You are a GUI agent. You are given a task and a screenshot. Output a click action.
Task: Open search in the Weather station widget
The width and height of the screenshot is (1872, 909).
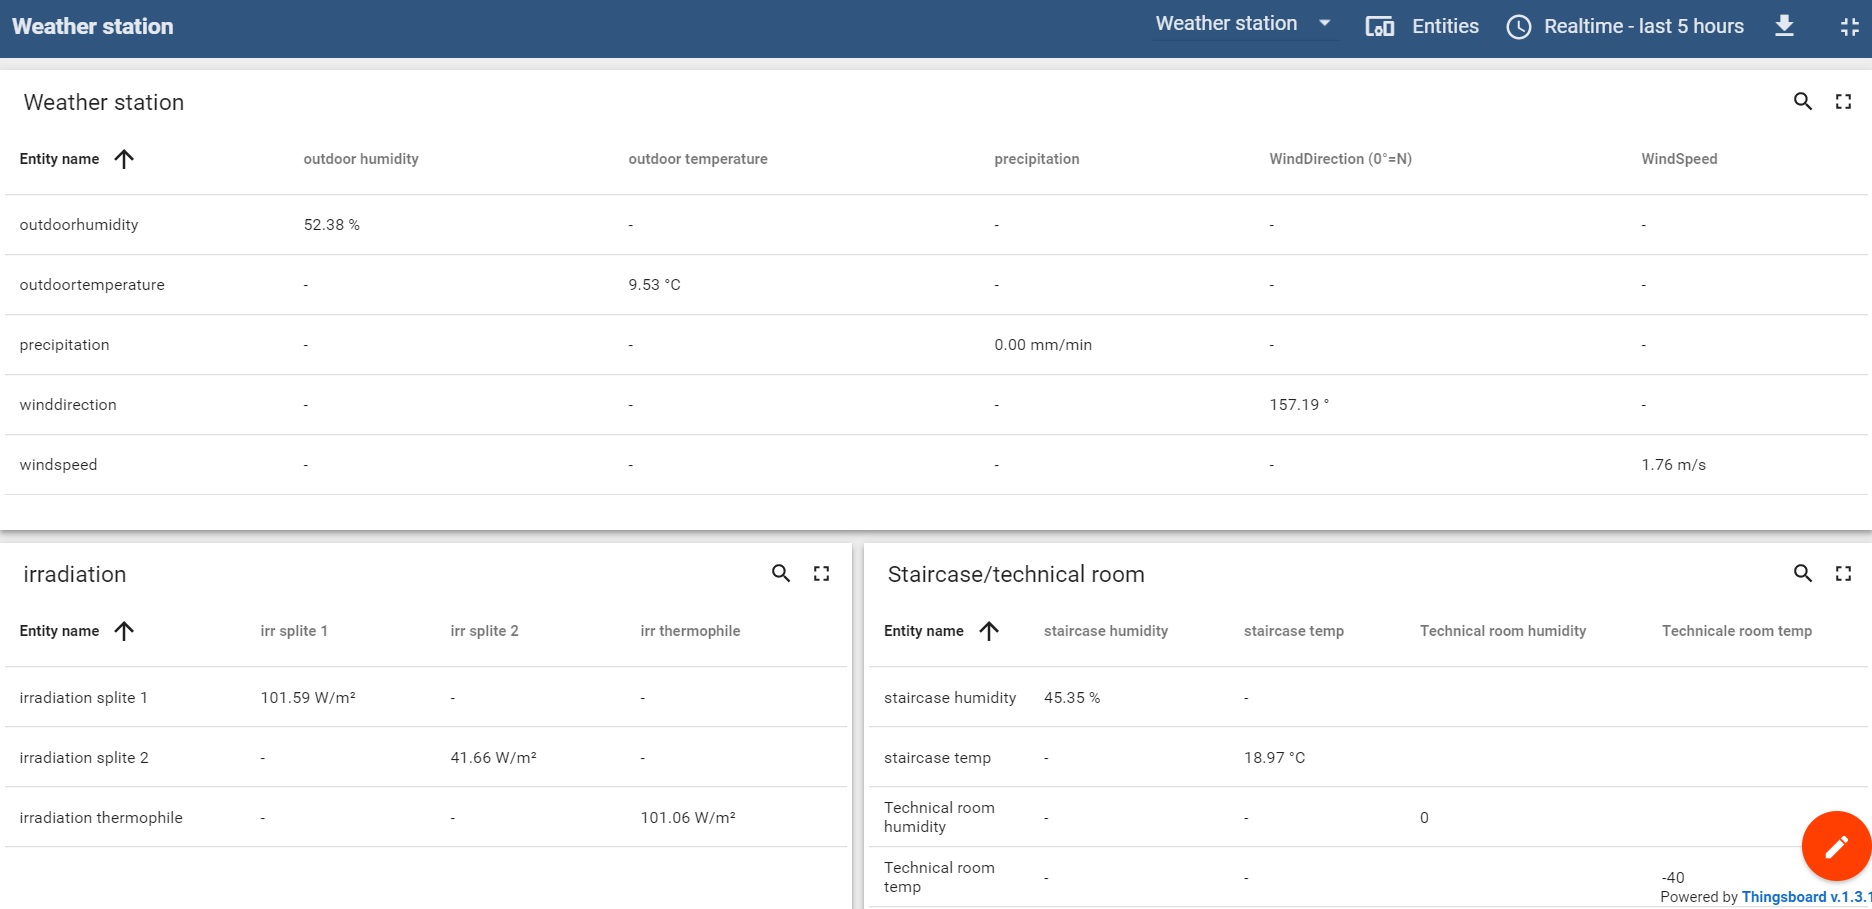pos(1803,102)
